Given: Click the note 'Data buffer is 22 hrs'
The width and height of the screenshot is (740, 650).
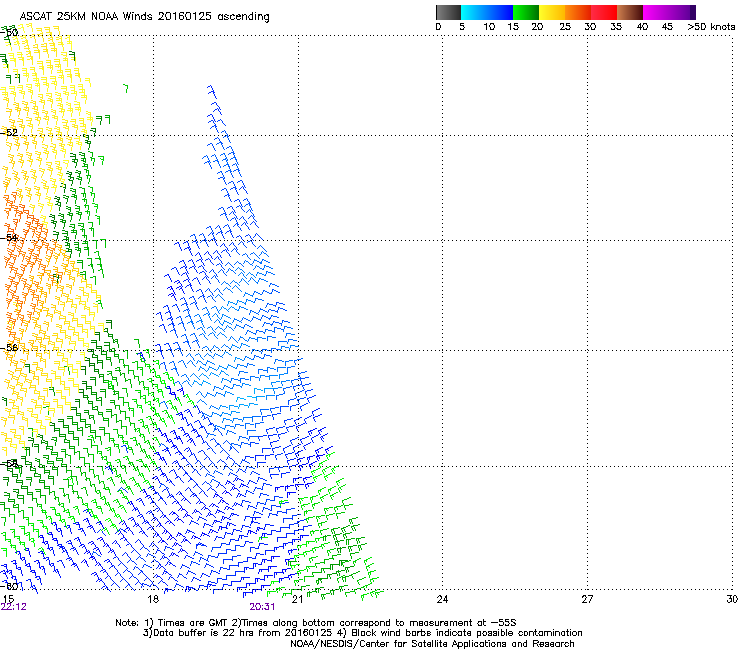Looking at the screenshot, I should [205, 633].
